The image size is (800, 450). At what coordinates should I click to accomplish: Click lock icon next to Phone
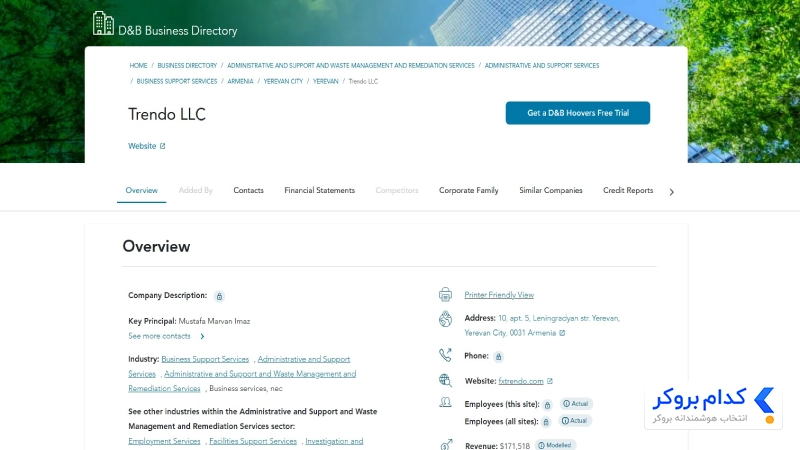point(498,357)
